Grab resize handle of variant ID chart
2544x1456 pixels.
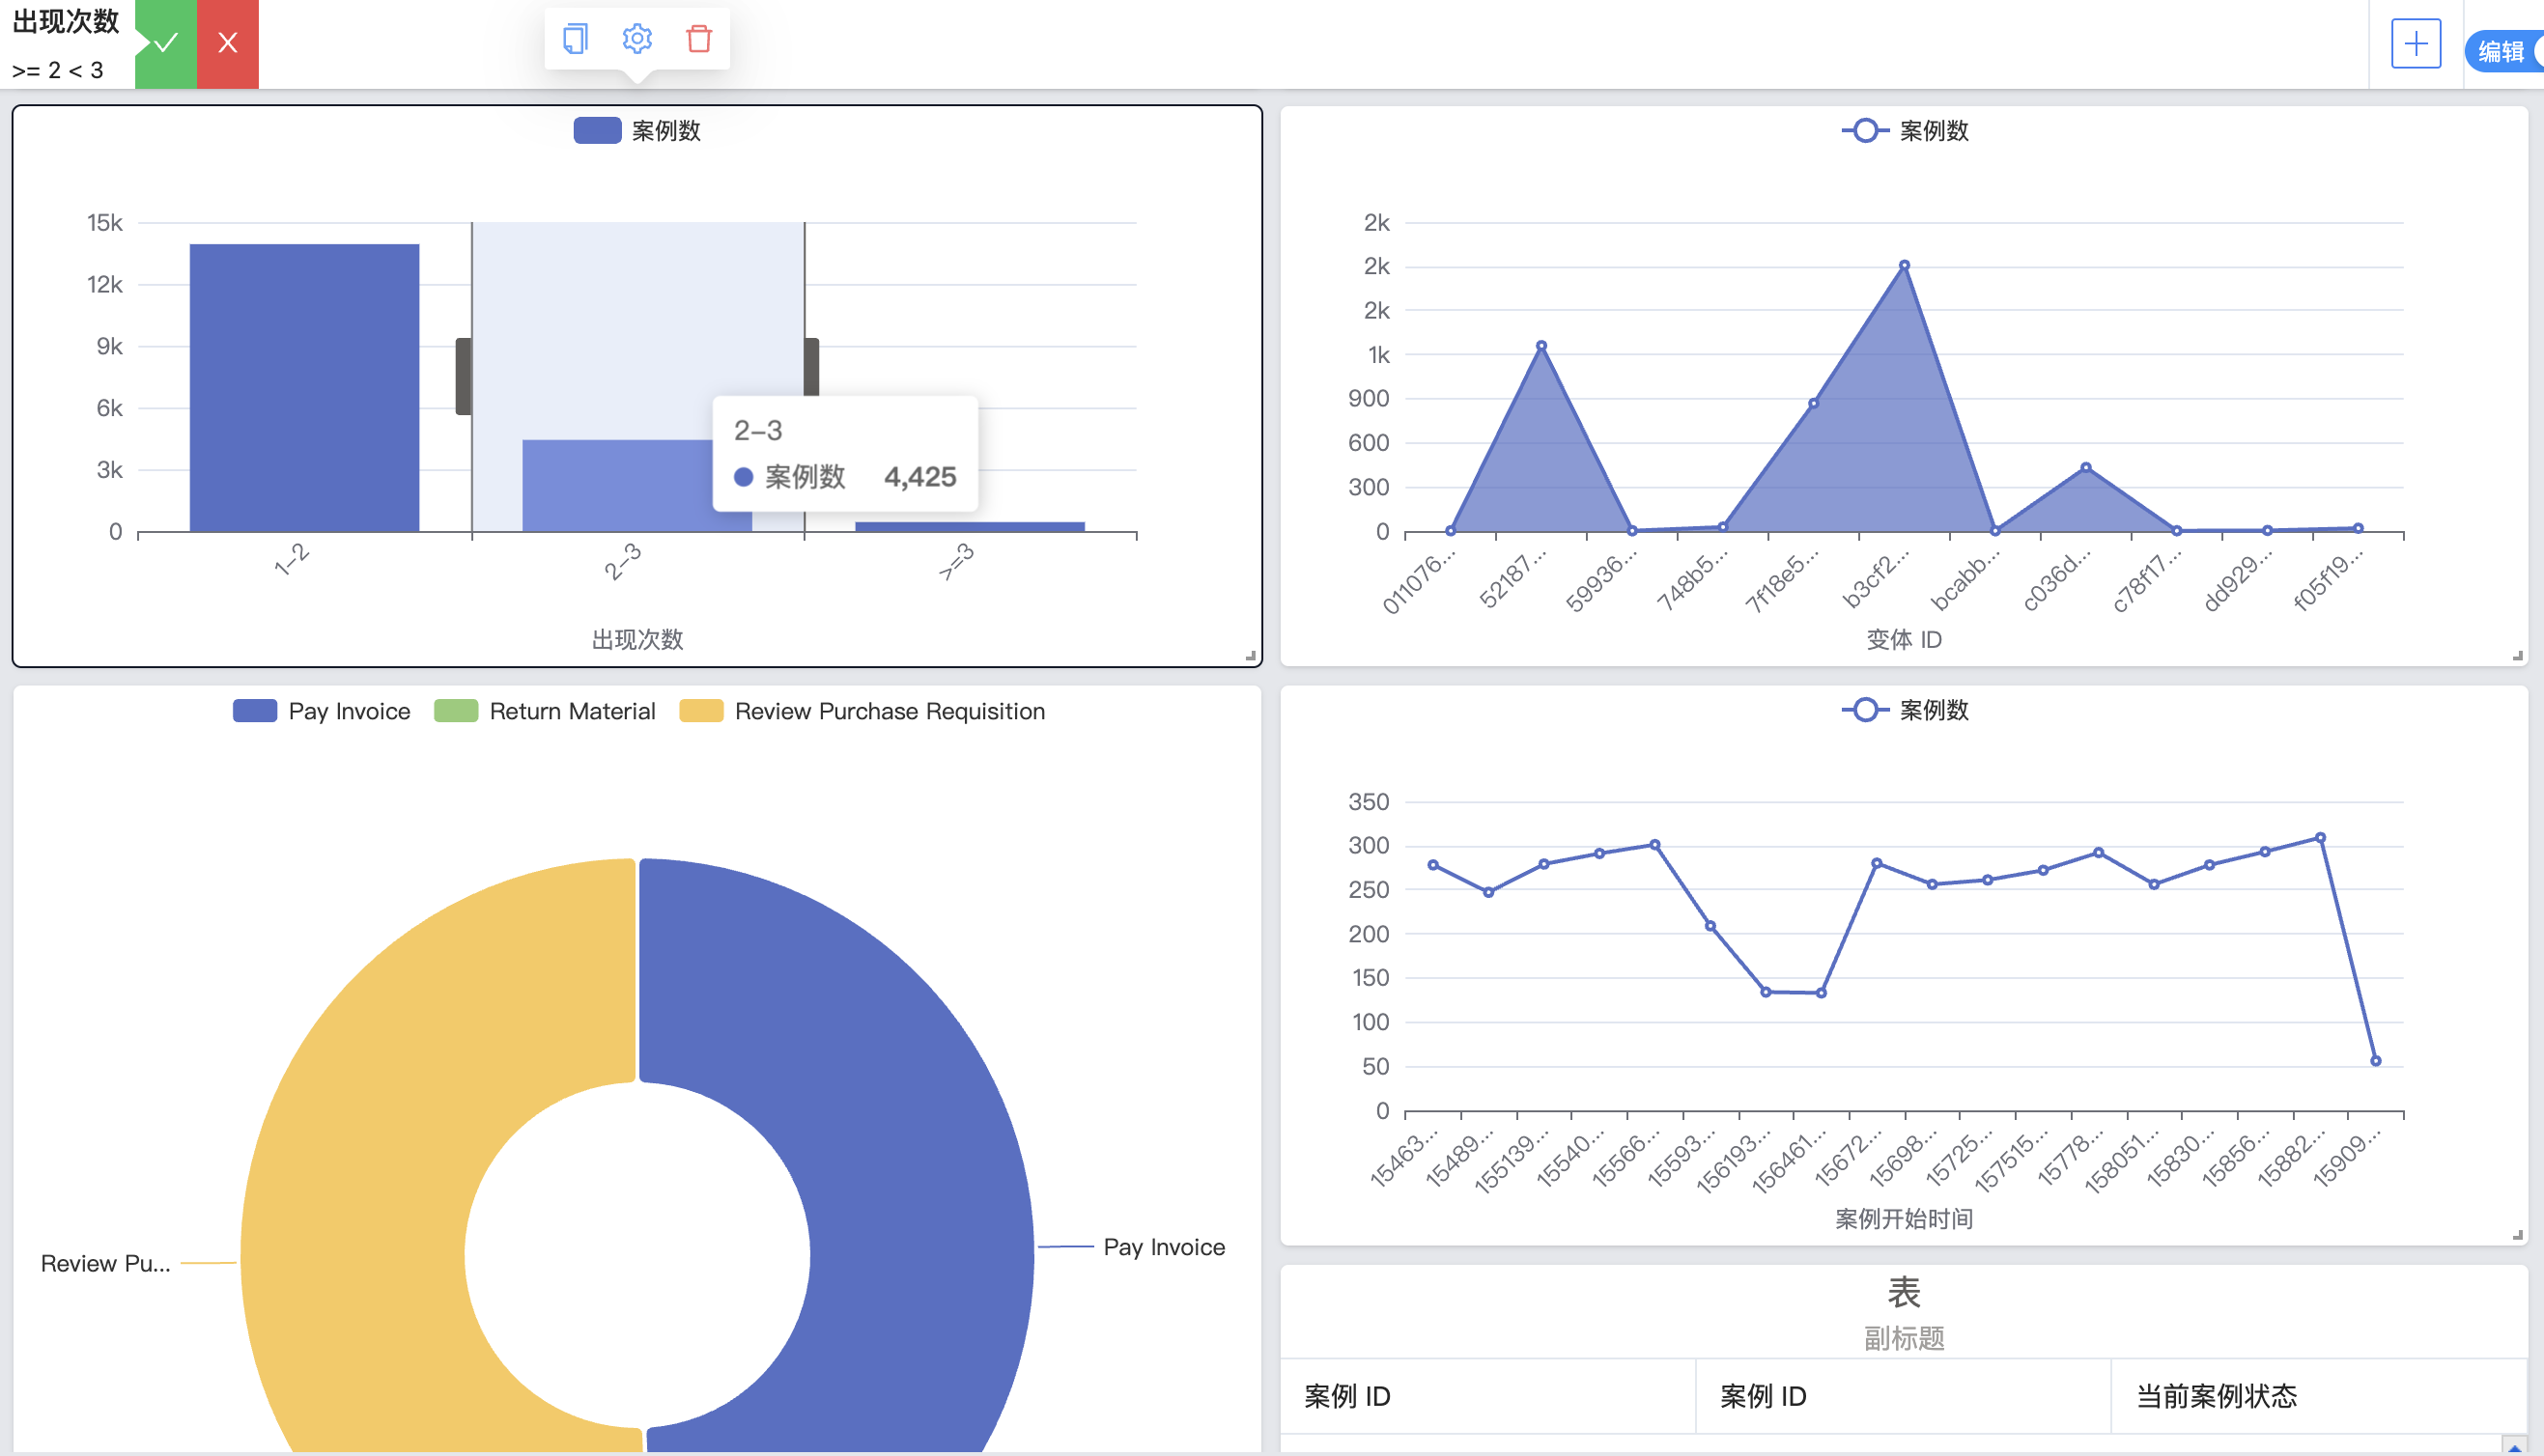pos(2517,656)
